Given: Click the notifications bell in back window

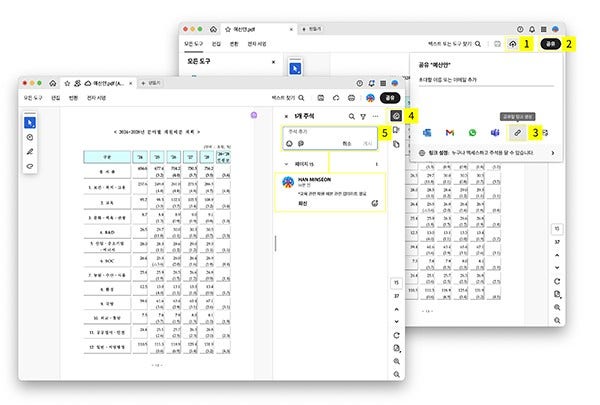Looking at the screenshot, I should point(532,29).
